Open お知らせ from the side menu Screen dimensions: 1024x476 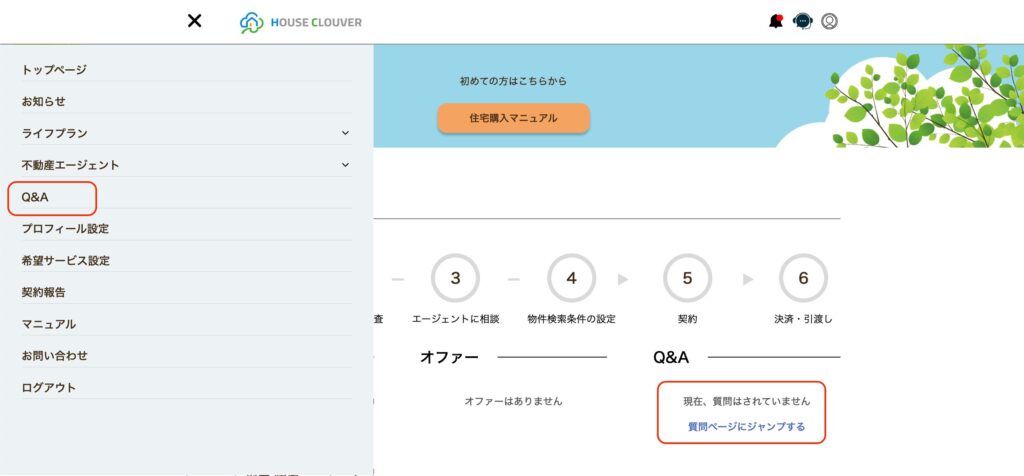[x=44, y=102]
